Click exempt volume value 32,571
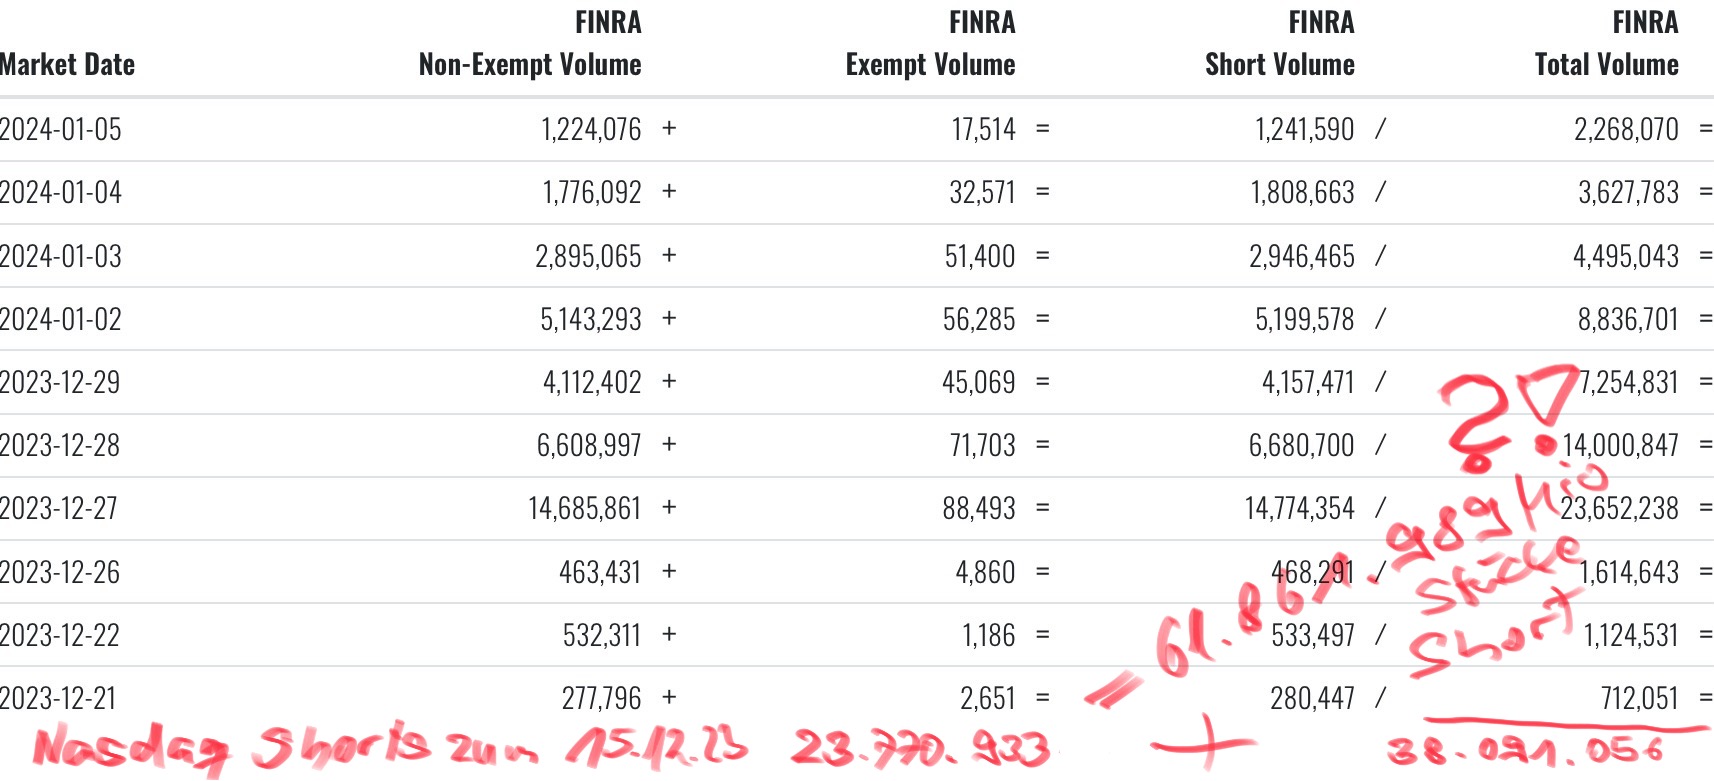 pos(982,193)
